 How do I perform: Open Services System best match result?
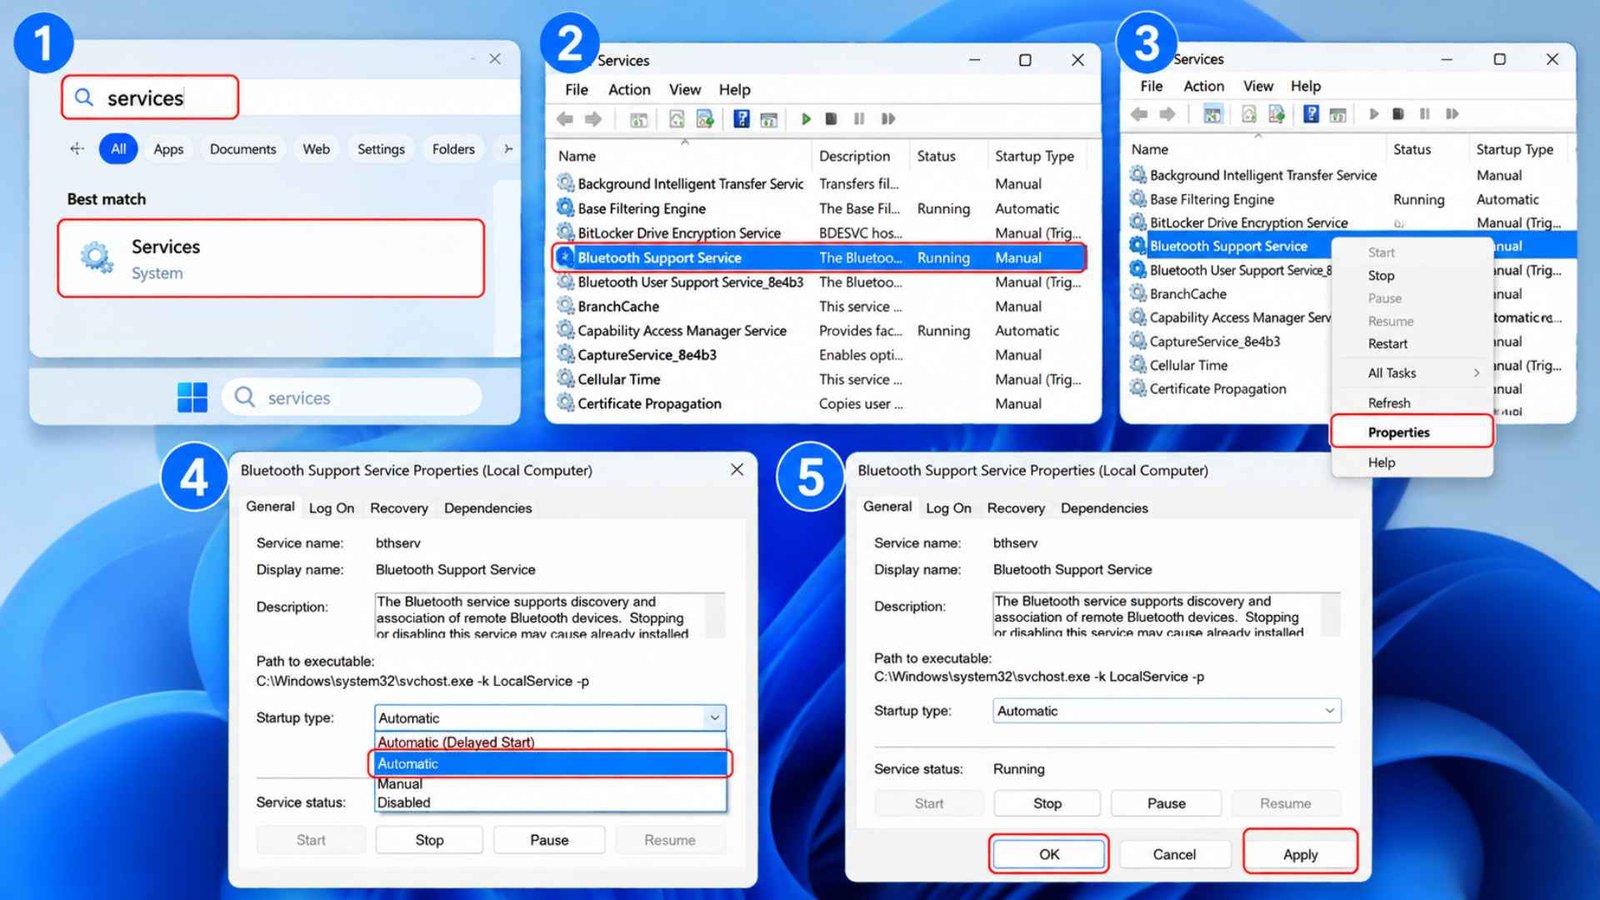pos(271,259)
